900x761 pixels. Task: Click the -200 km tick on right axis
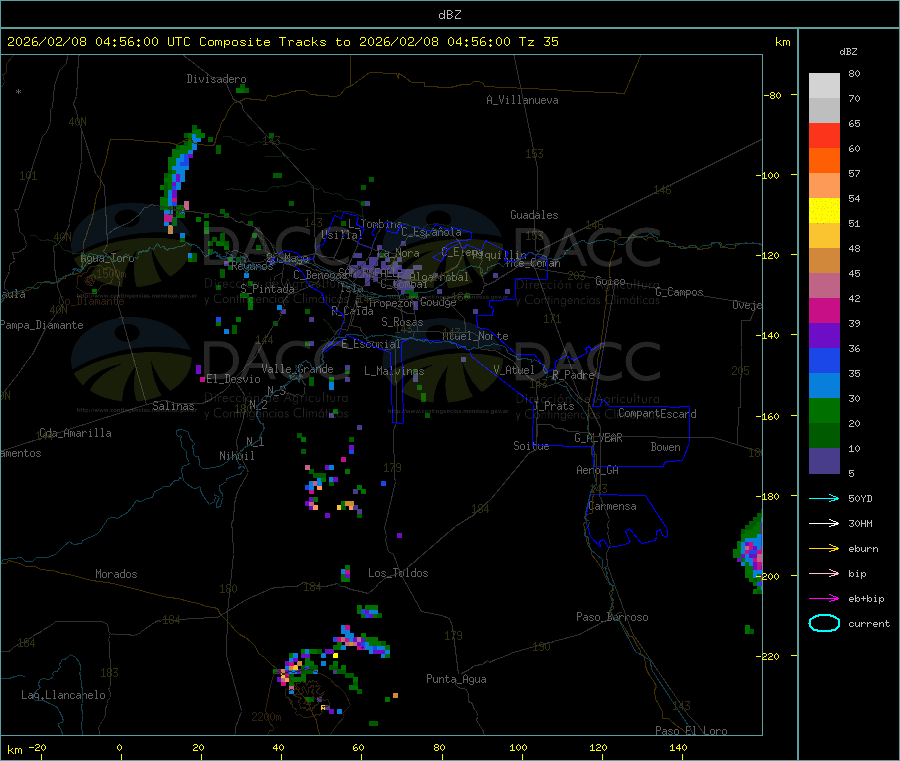(x=770, y=576)
